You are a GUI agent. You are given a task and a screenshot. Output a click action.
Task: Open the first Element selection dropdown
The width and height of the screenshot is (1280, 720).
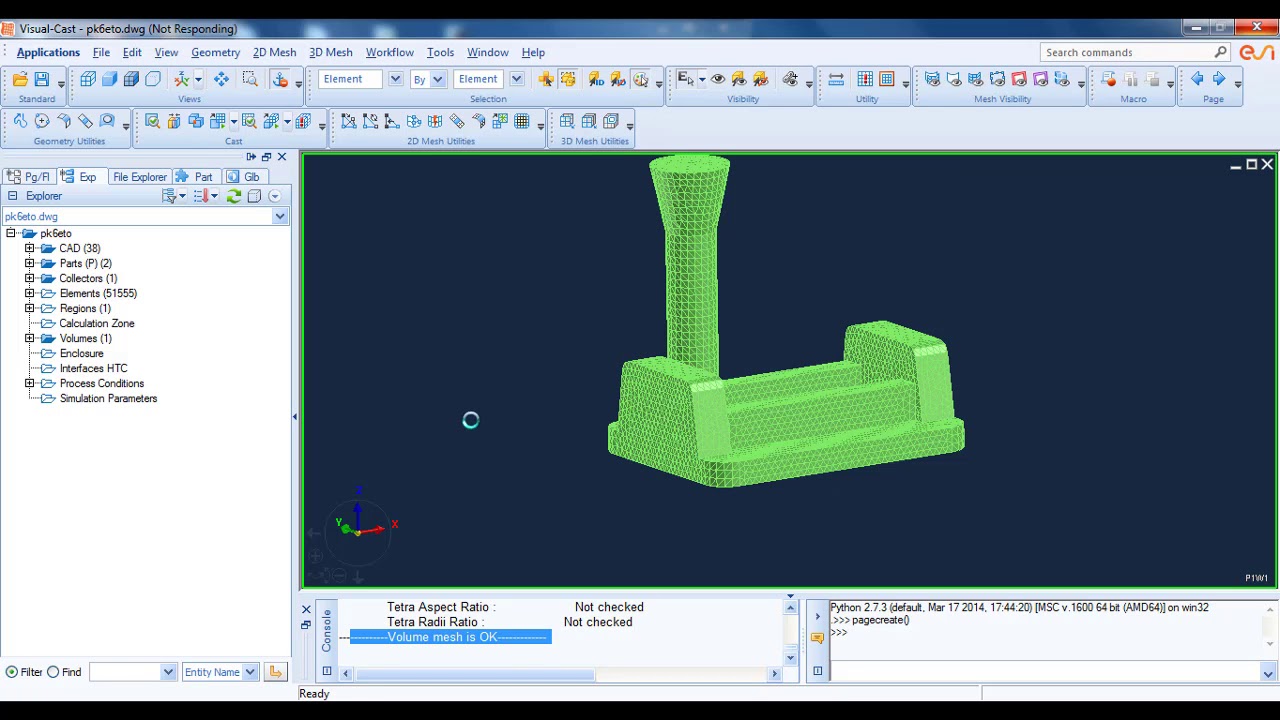[x=395, y=79]
